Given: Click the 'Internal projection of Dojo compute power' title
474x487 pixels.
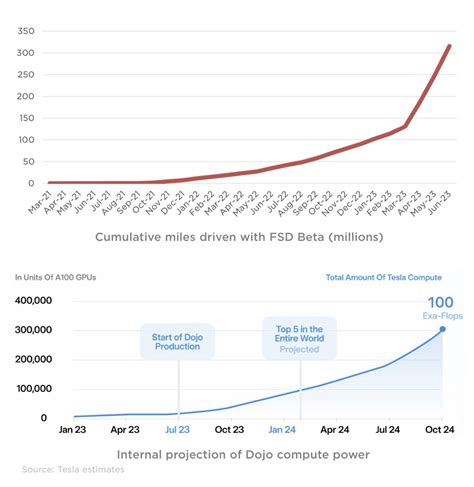Looking at the screenshot, I should click(x=243, y=455).
